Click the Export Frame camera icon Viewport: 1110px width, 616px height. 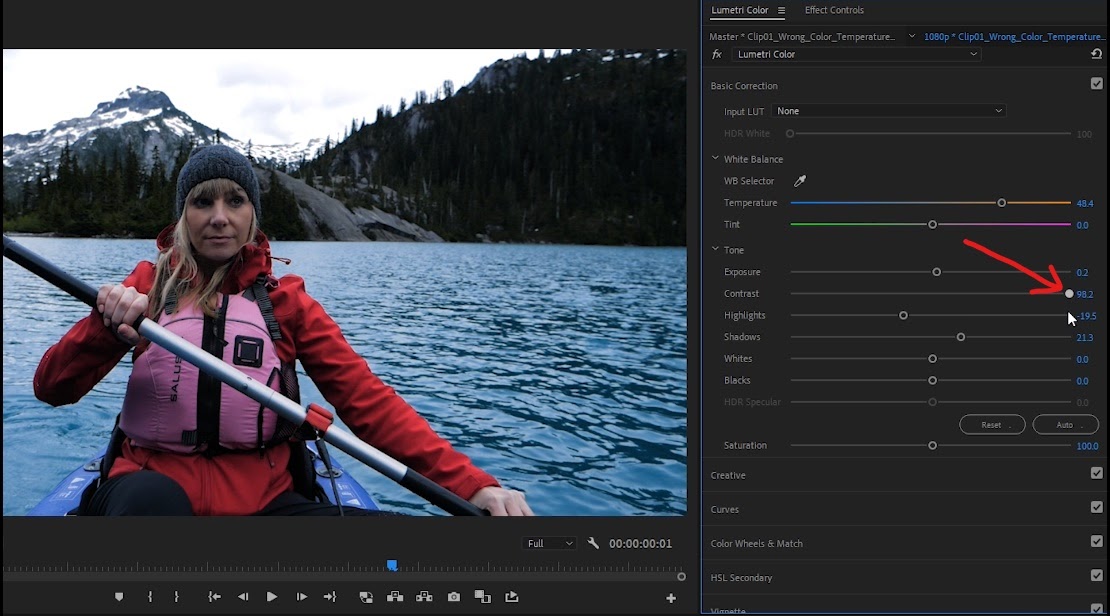pos(454,597)
